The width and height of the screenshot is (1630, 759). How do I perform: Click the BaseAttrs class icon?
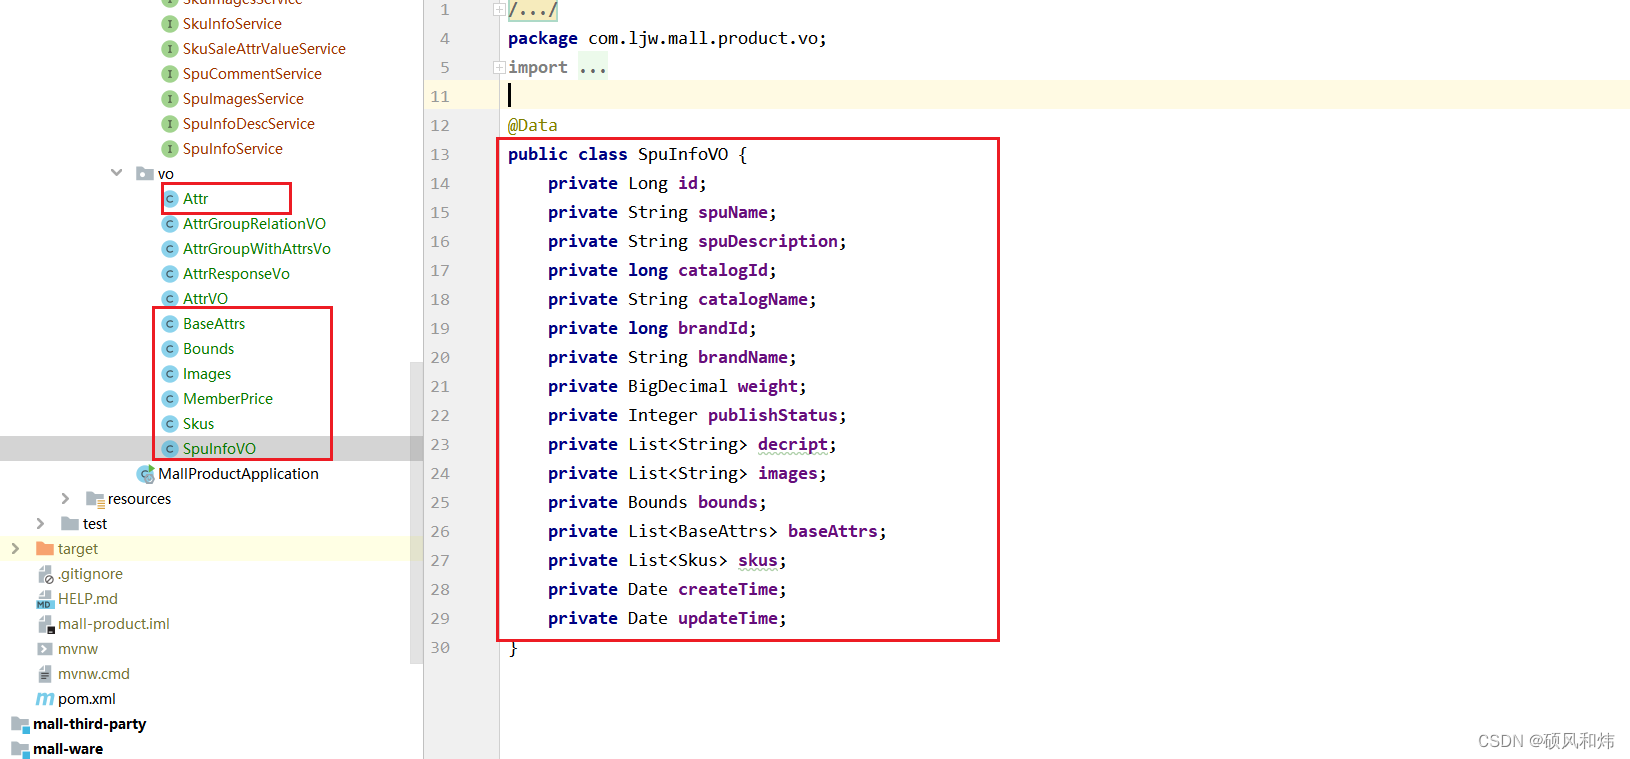[x=170, y=324]
